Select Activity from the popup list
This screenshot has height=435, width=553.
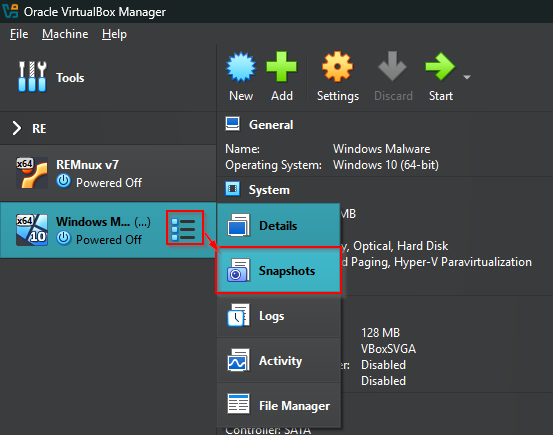coord(278,361)
